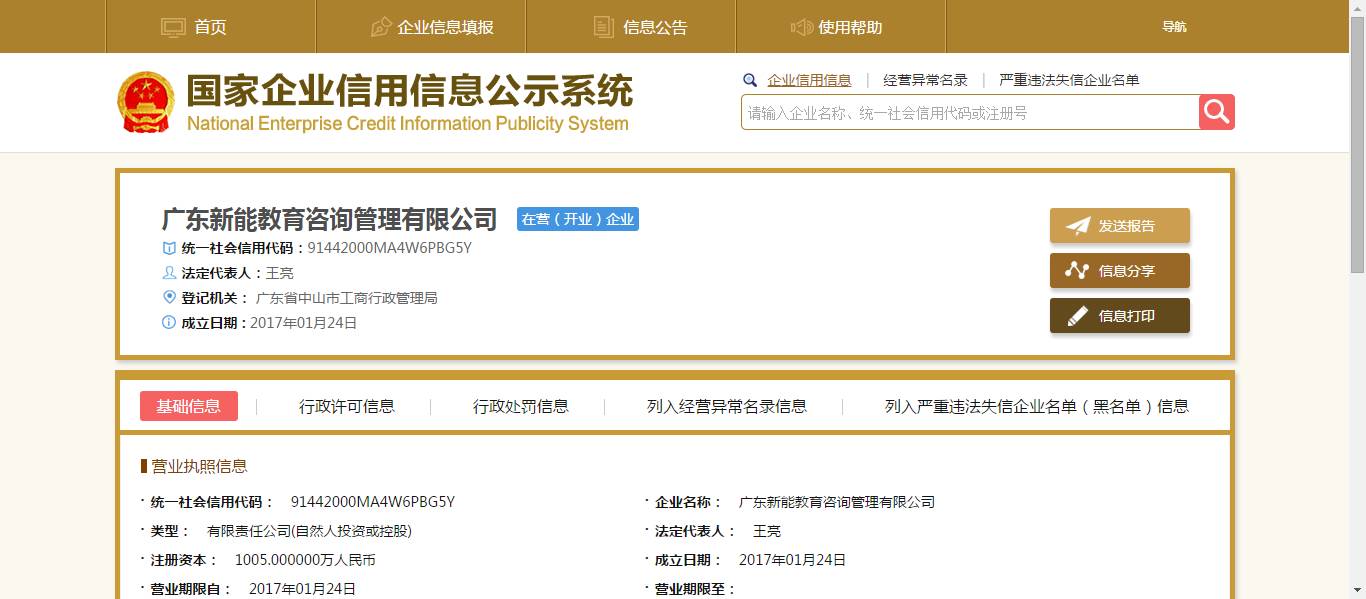Switch to the 行政许可信息 tab
Screen dimensions: 1366x599
(x=347, y=406)
